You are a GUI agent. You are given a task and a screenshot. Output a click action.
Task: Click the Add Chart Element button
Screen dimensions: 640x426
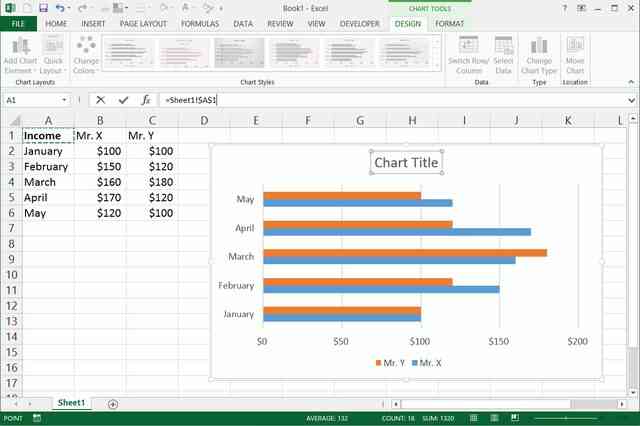19,55
